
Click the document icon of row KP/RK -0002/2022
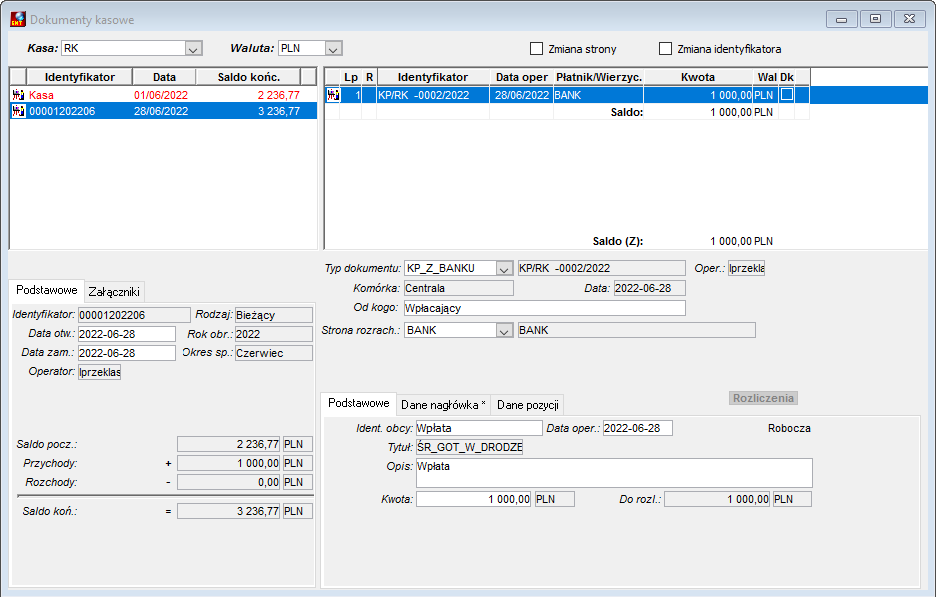[x=333, y=94]
